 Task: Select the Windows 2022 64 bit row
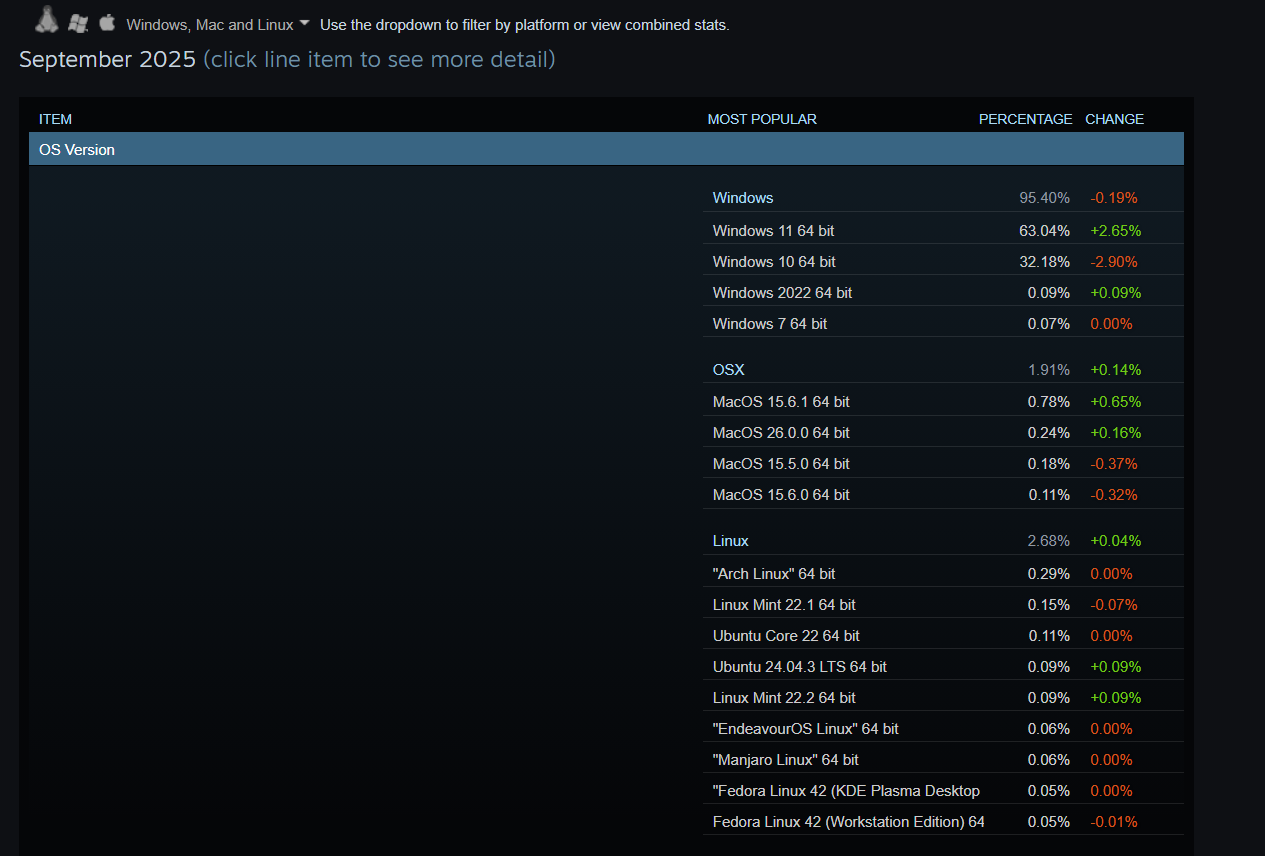[943, 292]
